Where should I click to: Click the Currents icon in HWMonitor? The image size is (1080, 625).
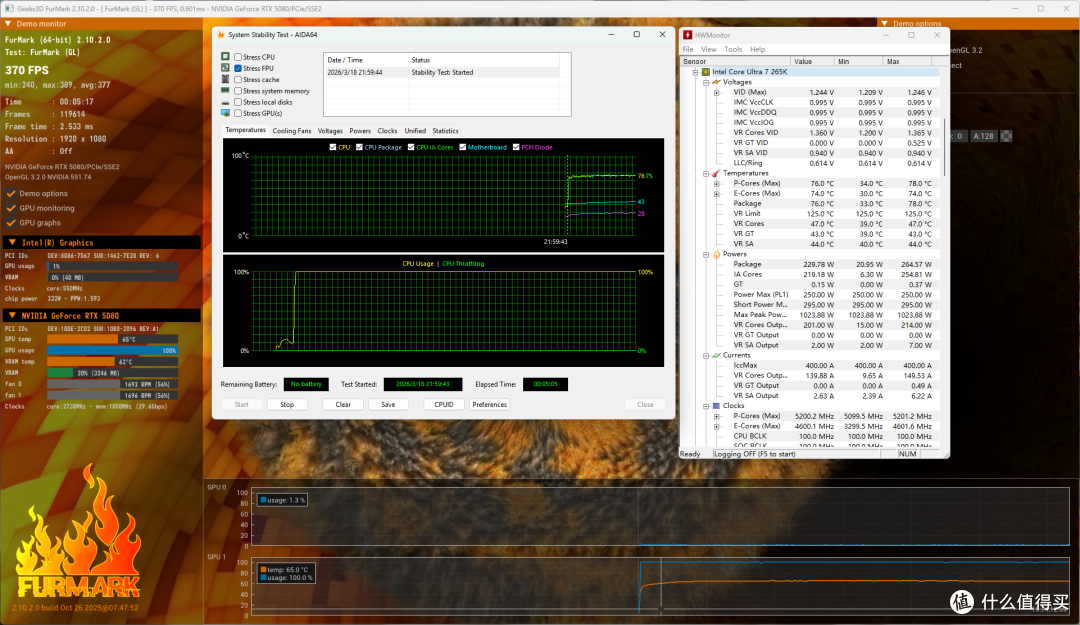coord(716,356)
